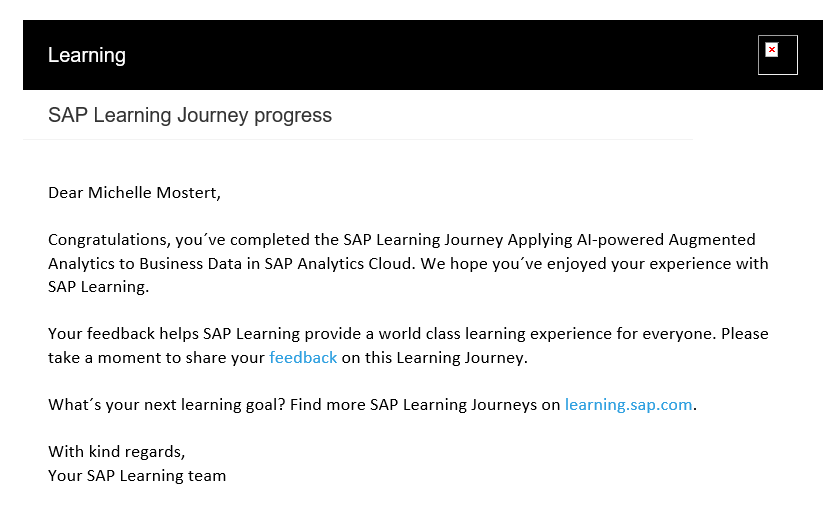Click the Dear Michelle Mostert greeting
Image resolution: width=840 pixels, height=522 pixels.
(x=134, y=193)
